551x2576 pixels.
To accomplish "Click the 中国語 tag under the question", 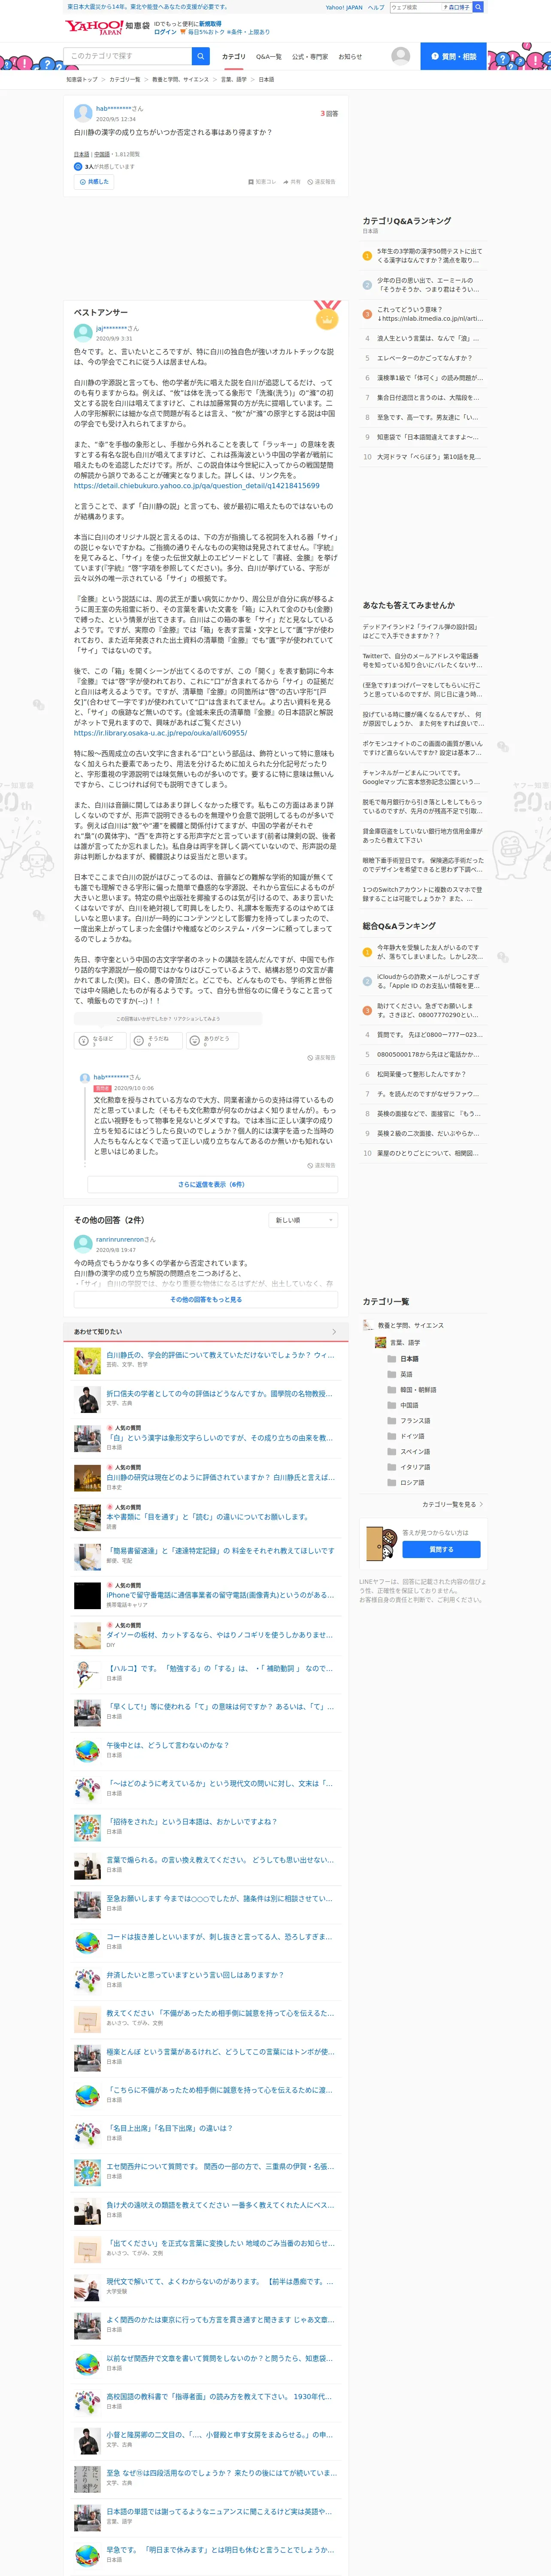I will 102,154.
